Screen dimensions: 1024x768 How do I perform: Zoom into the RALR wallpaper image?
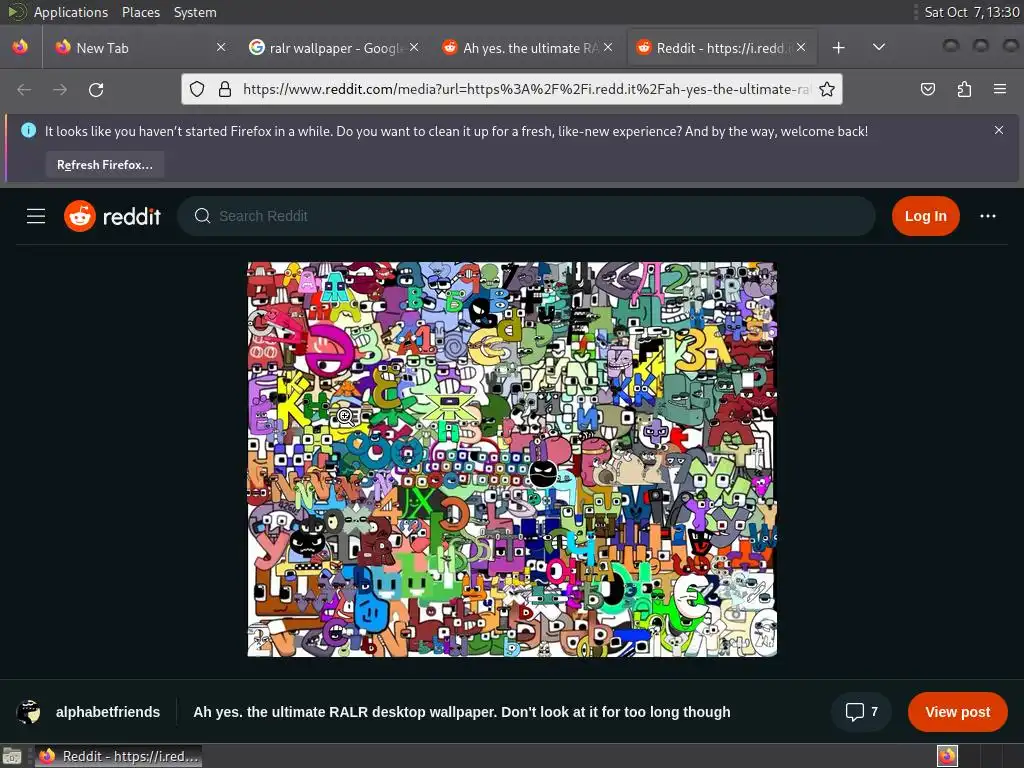[x=512, y=459]
